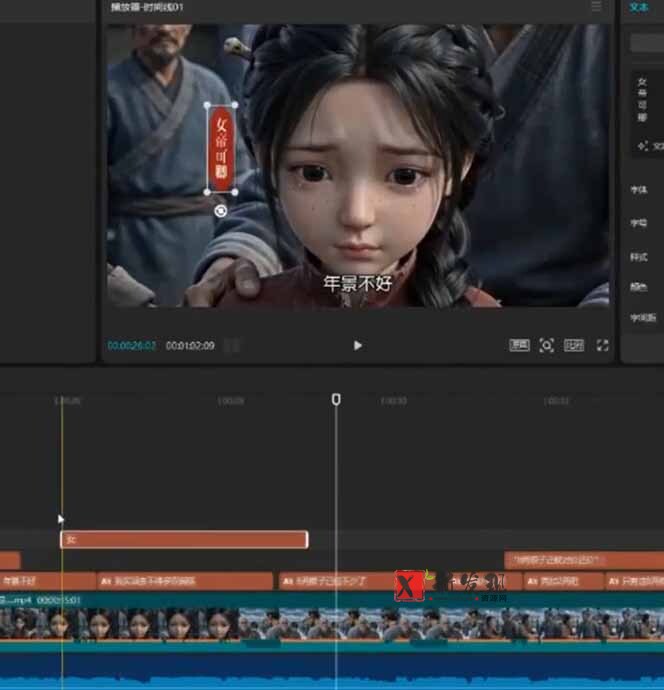
Task: Click the top-left handle of the selected text box
Action: [x=207, y=105]
